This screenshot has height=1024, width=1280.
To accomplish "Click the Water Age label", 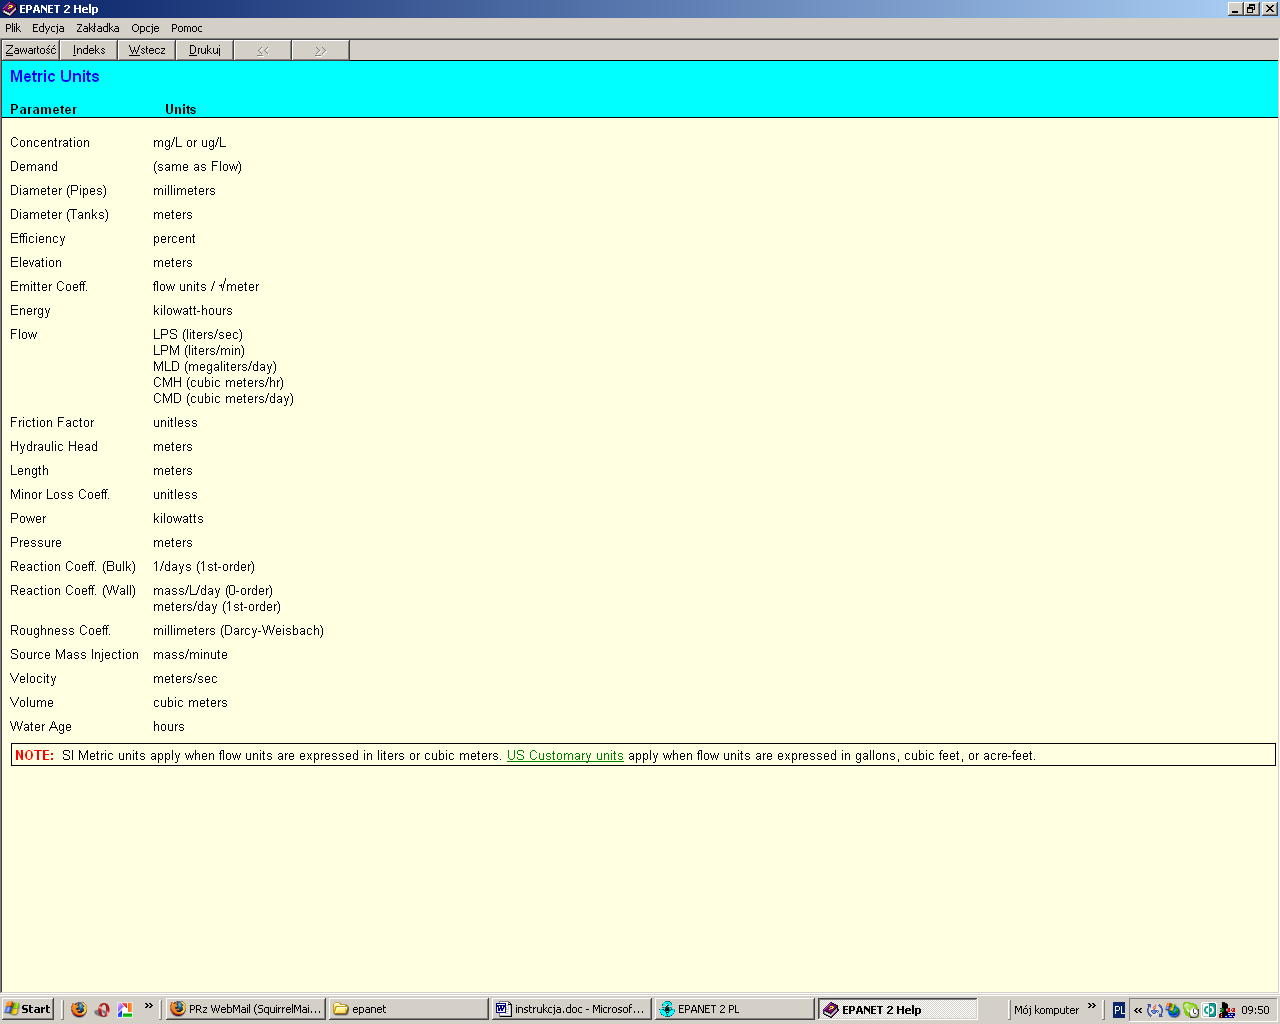I will (41, 727).
